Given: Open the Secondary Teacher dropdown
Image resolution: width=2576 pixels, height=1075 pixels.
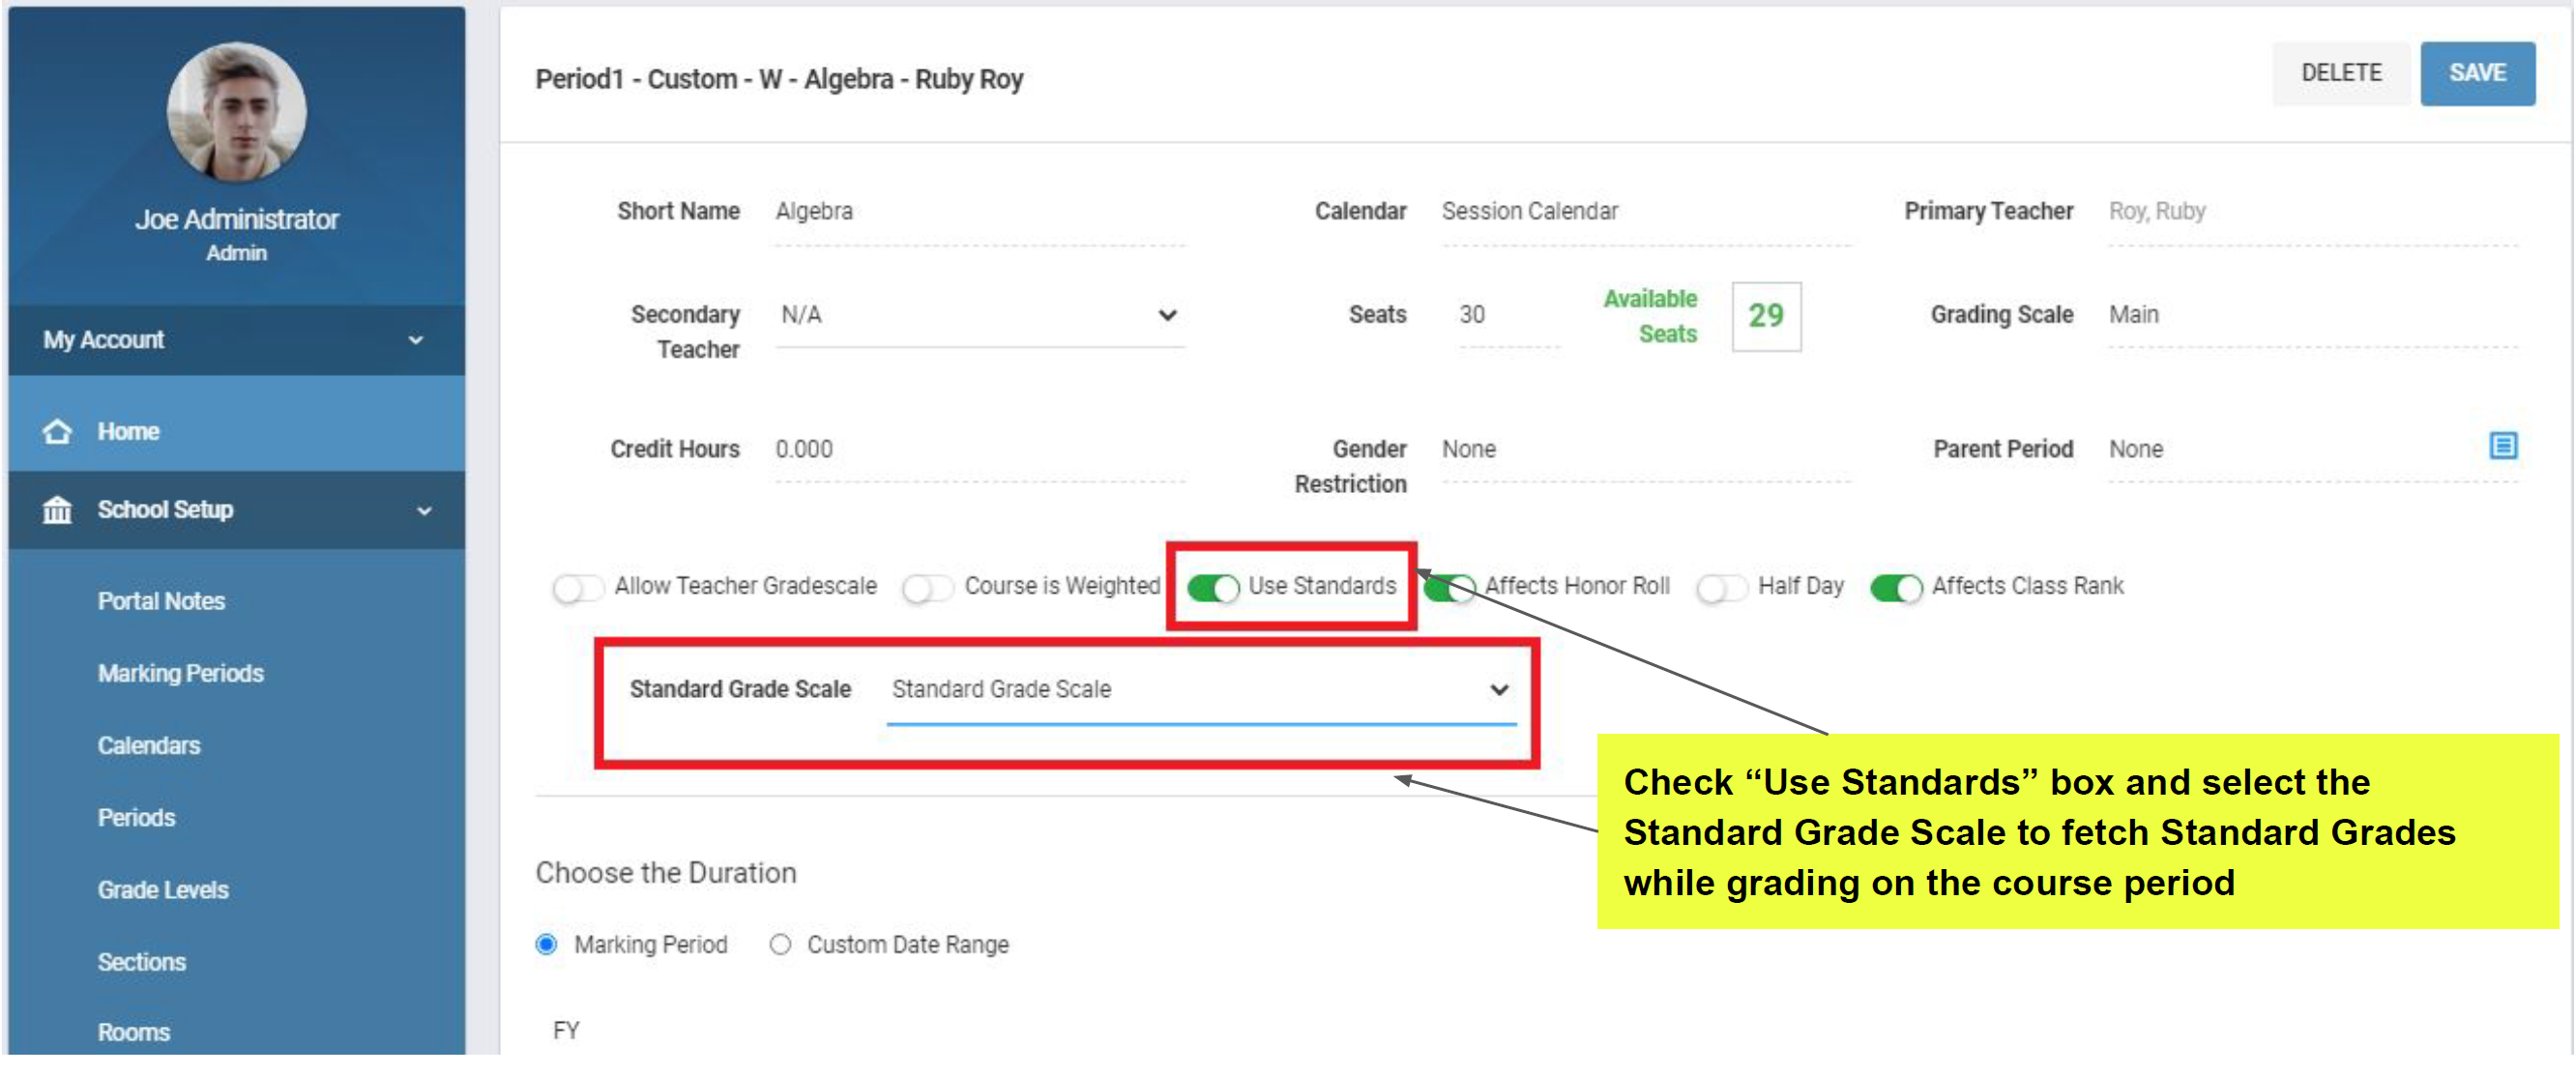Looking at the screenshot, I should (980, 316).
